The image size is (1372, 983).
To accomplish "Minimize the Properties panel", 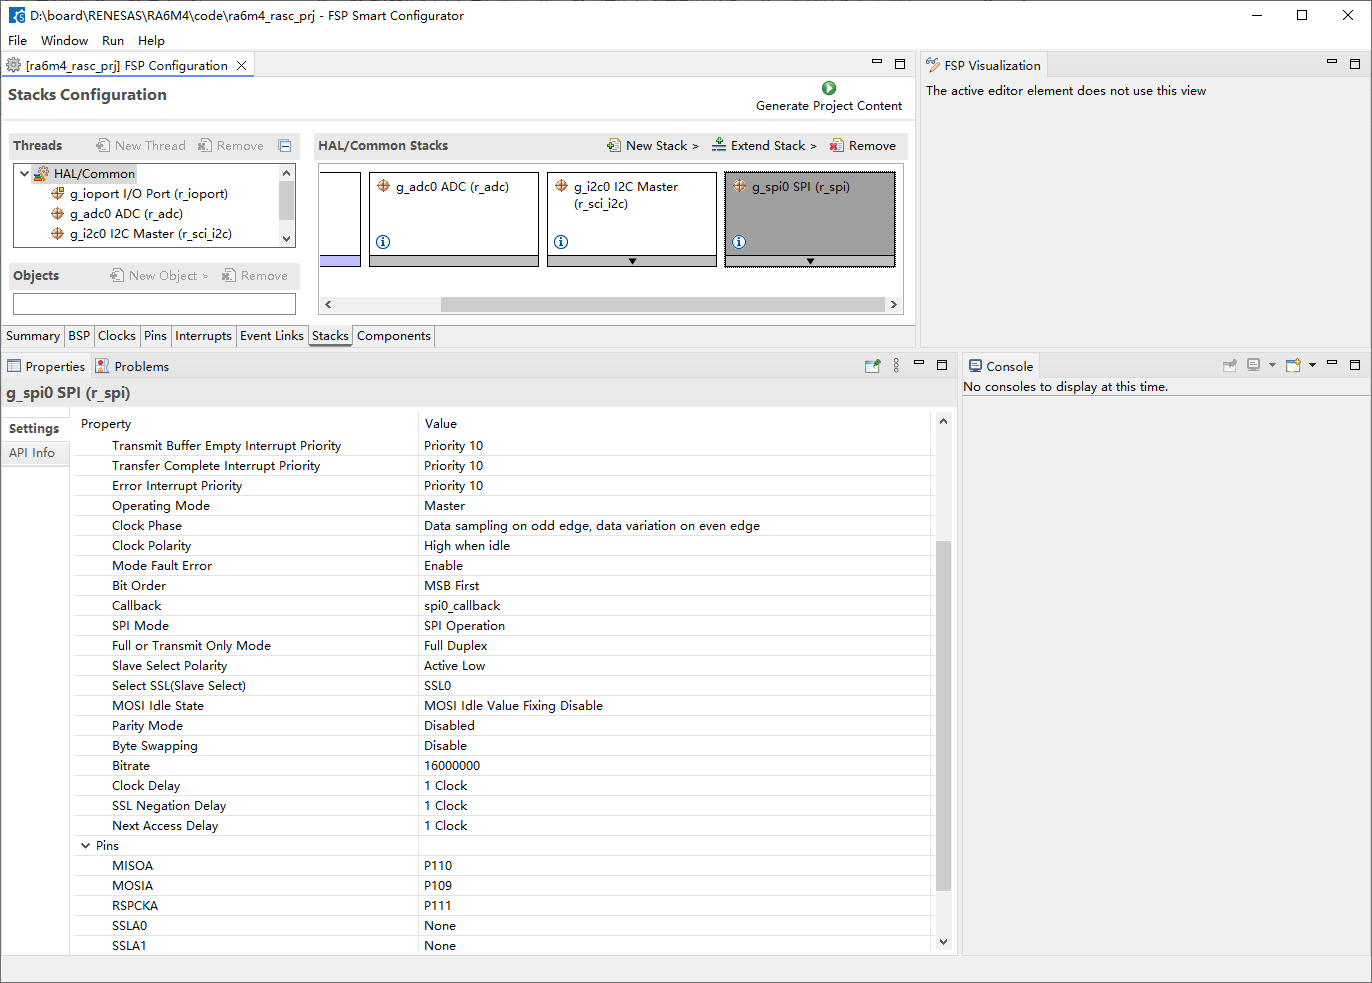I will tap(919, 363).
